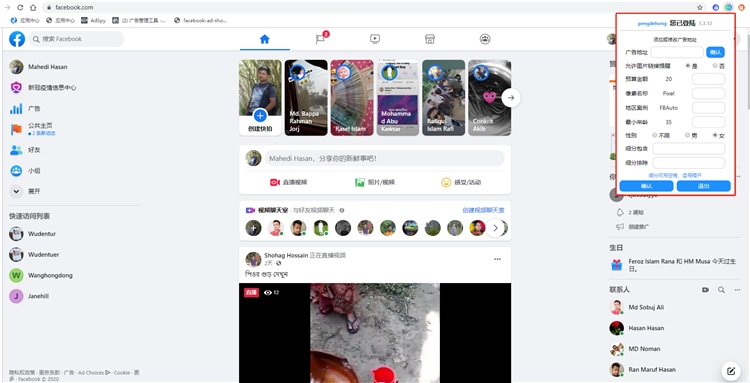Click the orange extension icon in the browser toolbar
This screenshot has width=750, height=383.
click(741, 7)
